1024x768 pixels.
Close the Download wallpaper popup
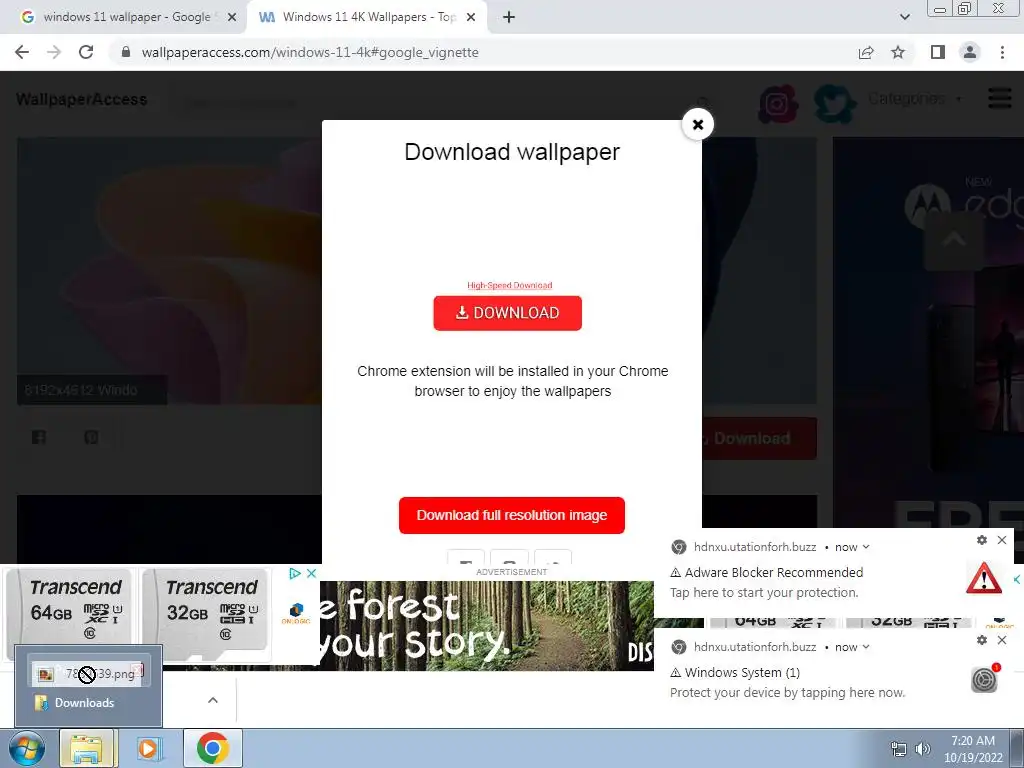pyautogui.click(x=697, y=124)
